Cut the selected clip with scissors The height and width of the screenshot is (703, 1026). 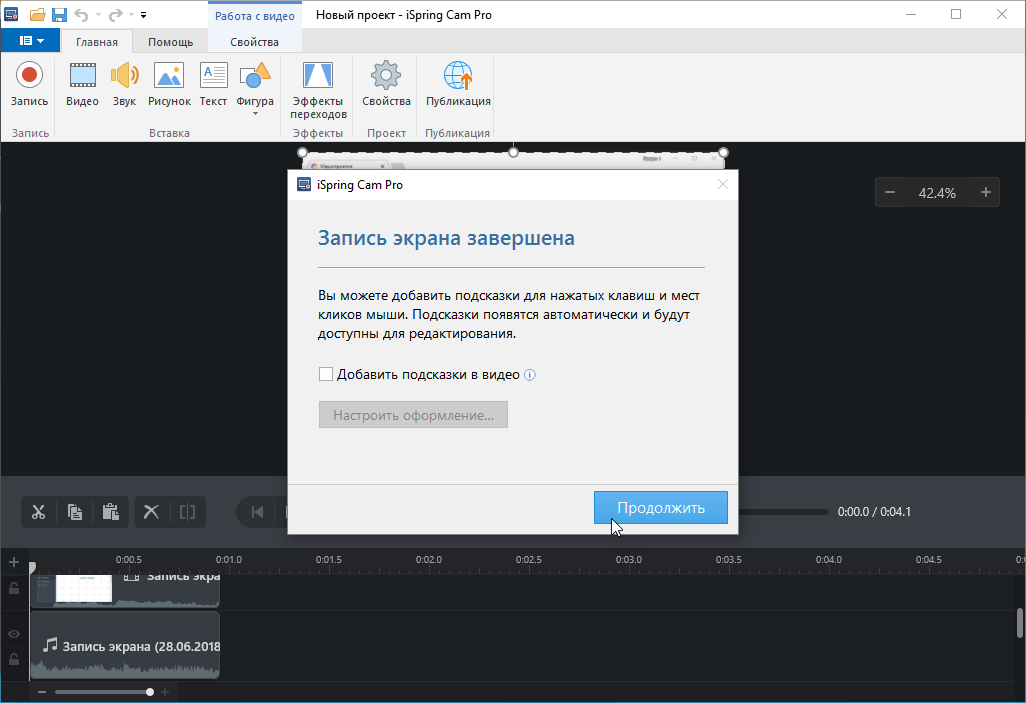(39, 512)
